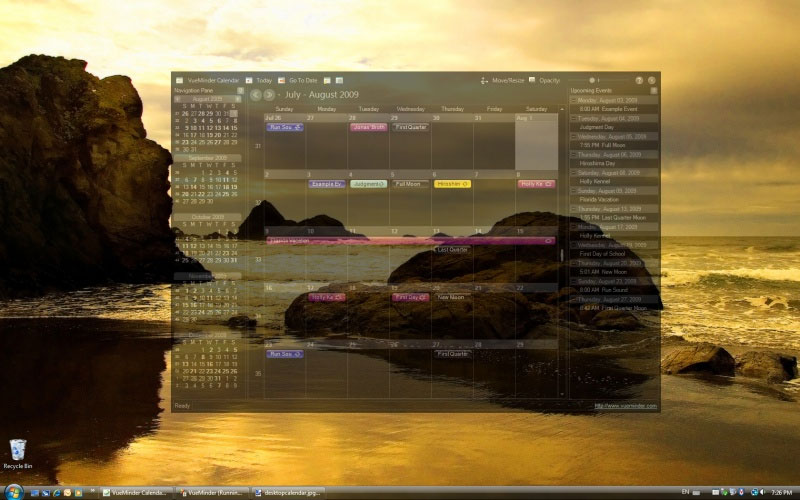800x500 pixels.
Task: Click the Opacity toolbar icon
Action: (x=532, y=80)
